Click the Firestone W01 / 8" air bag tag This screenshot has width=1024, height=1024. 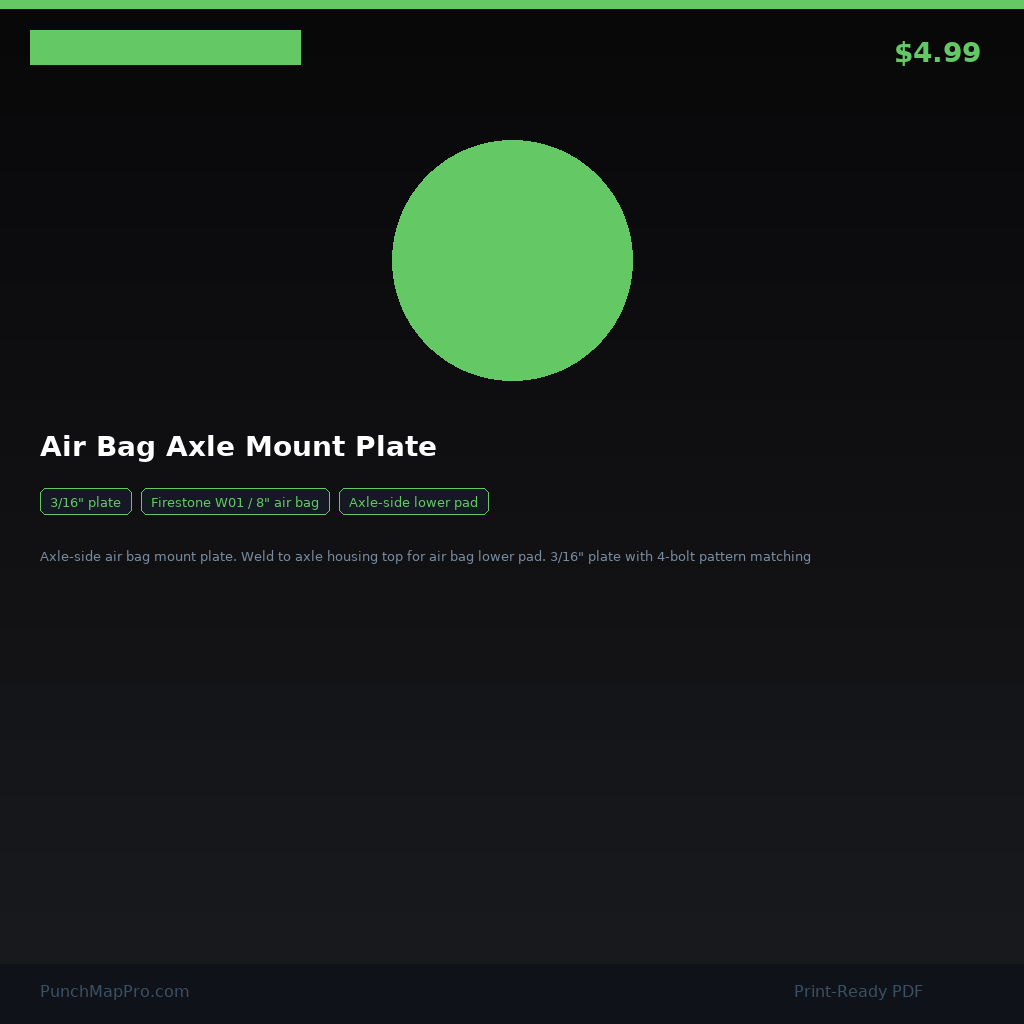pyautogui.click(x=235, y=502)
